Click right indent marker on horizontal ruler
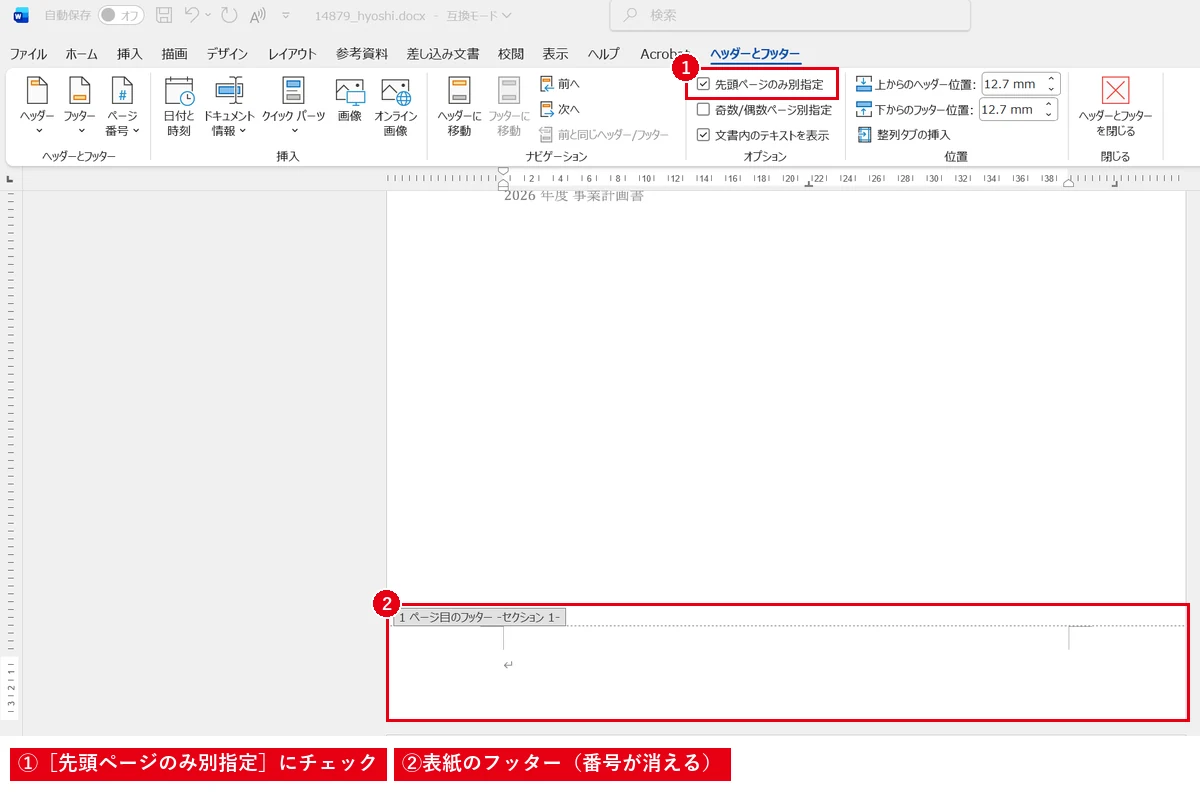The height and width of the screenshot is (792, 1200). pyautogui.click(x=1068, y=182)
